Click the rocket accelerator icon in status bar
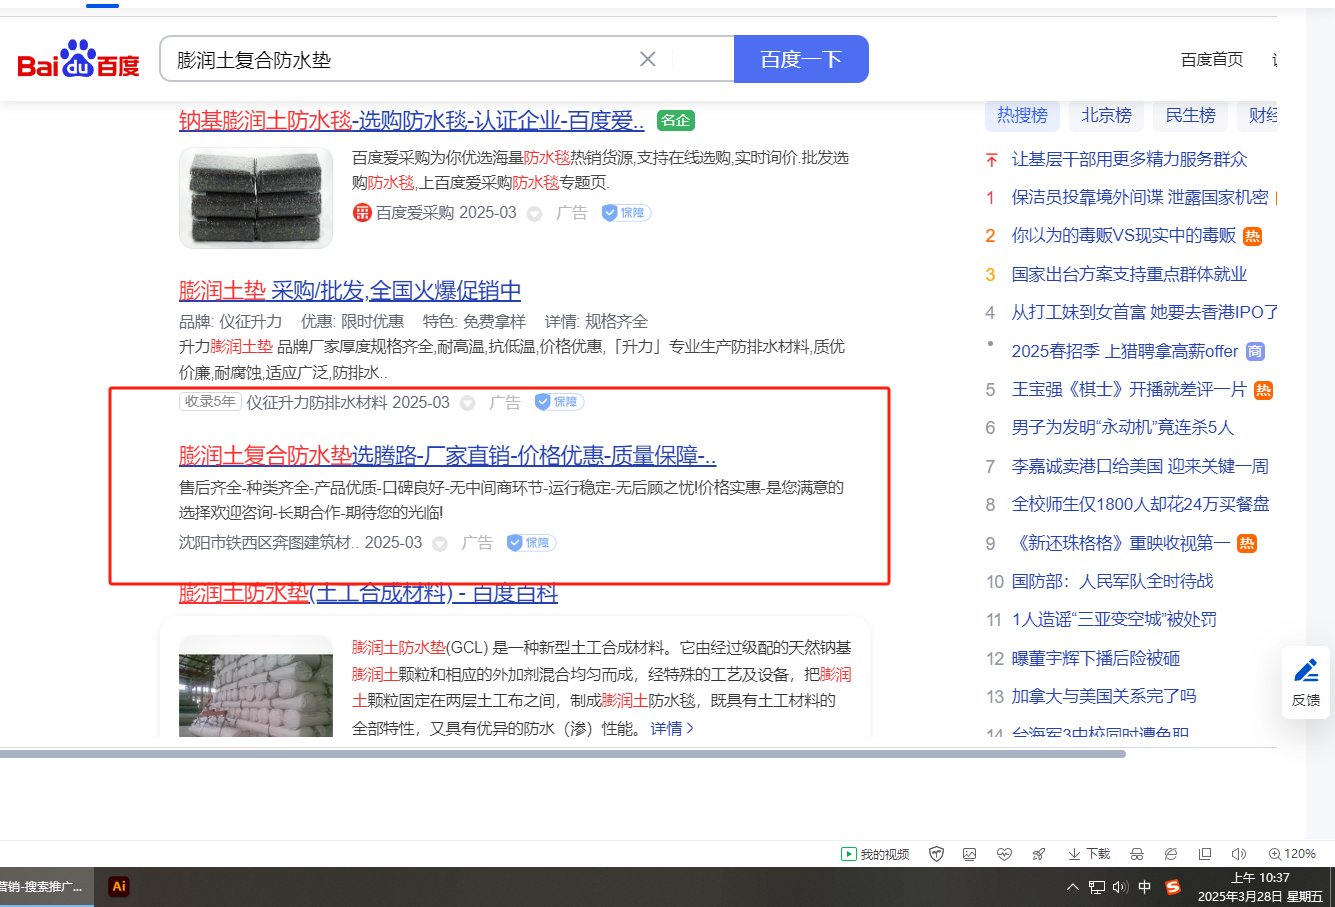Screen dimensions: 1335x907 1039,854
